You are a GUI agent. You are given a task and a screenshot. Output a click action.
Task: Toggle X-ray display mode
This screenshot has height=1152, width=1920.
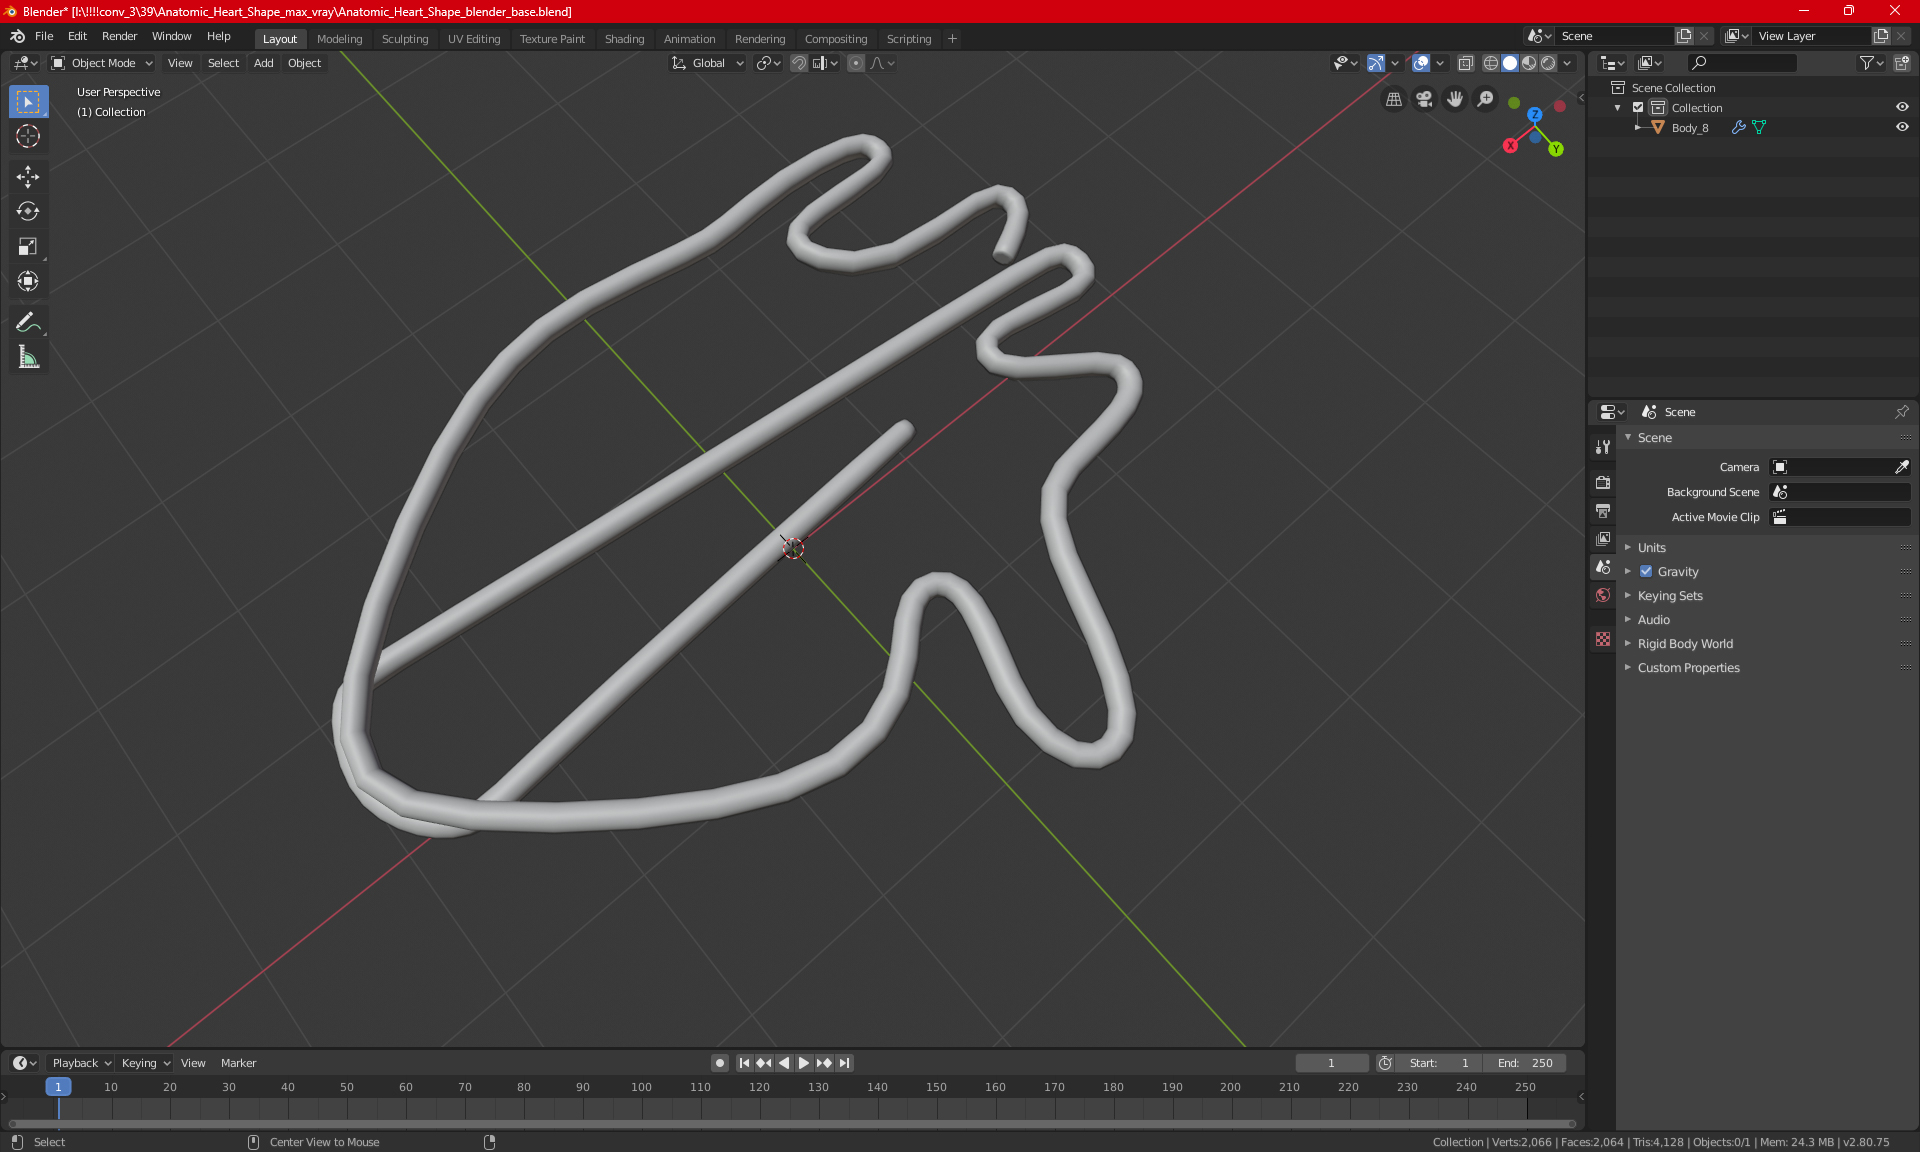tap(1466, 63)
